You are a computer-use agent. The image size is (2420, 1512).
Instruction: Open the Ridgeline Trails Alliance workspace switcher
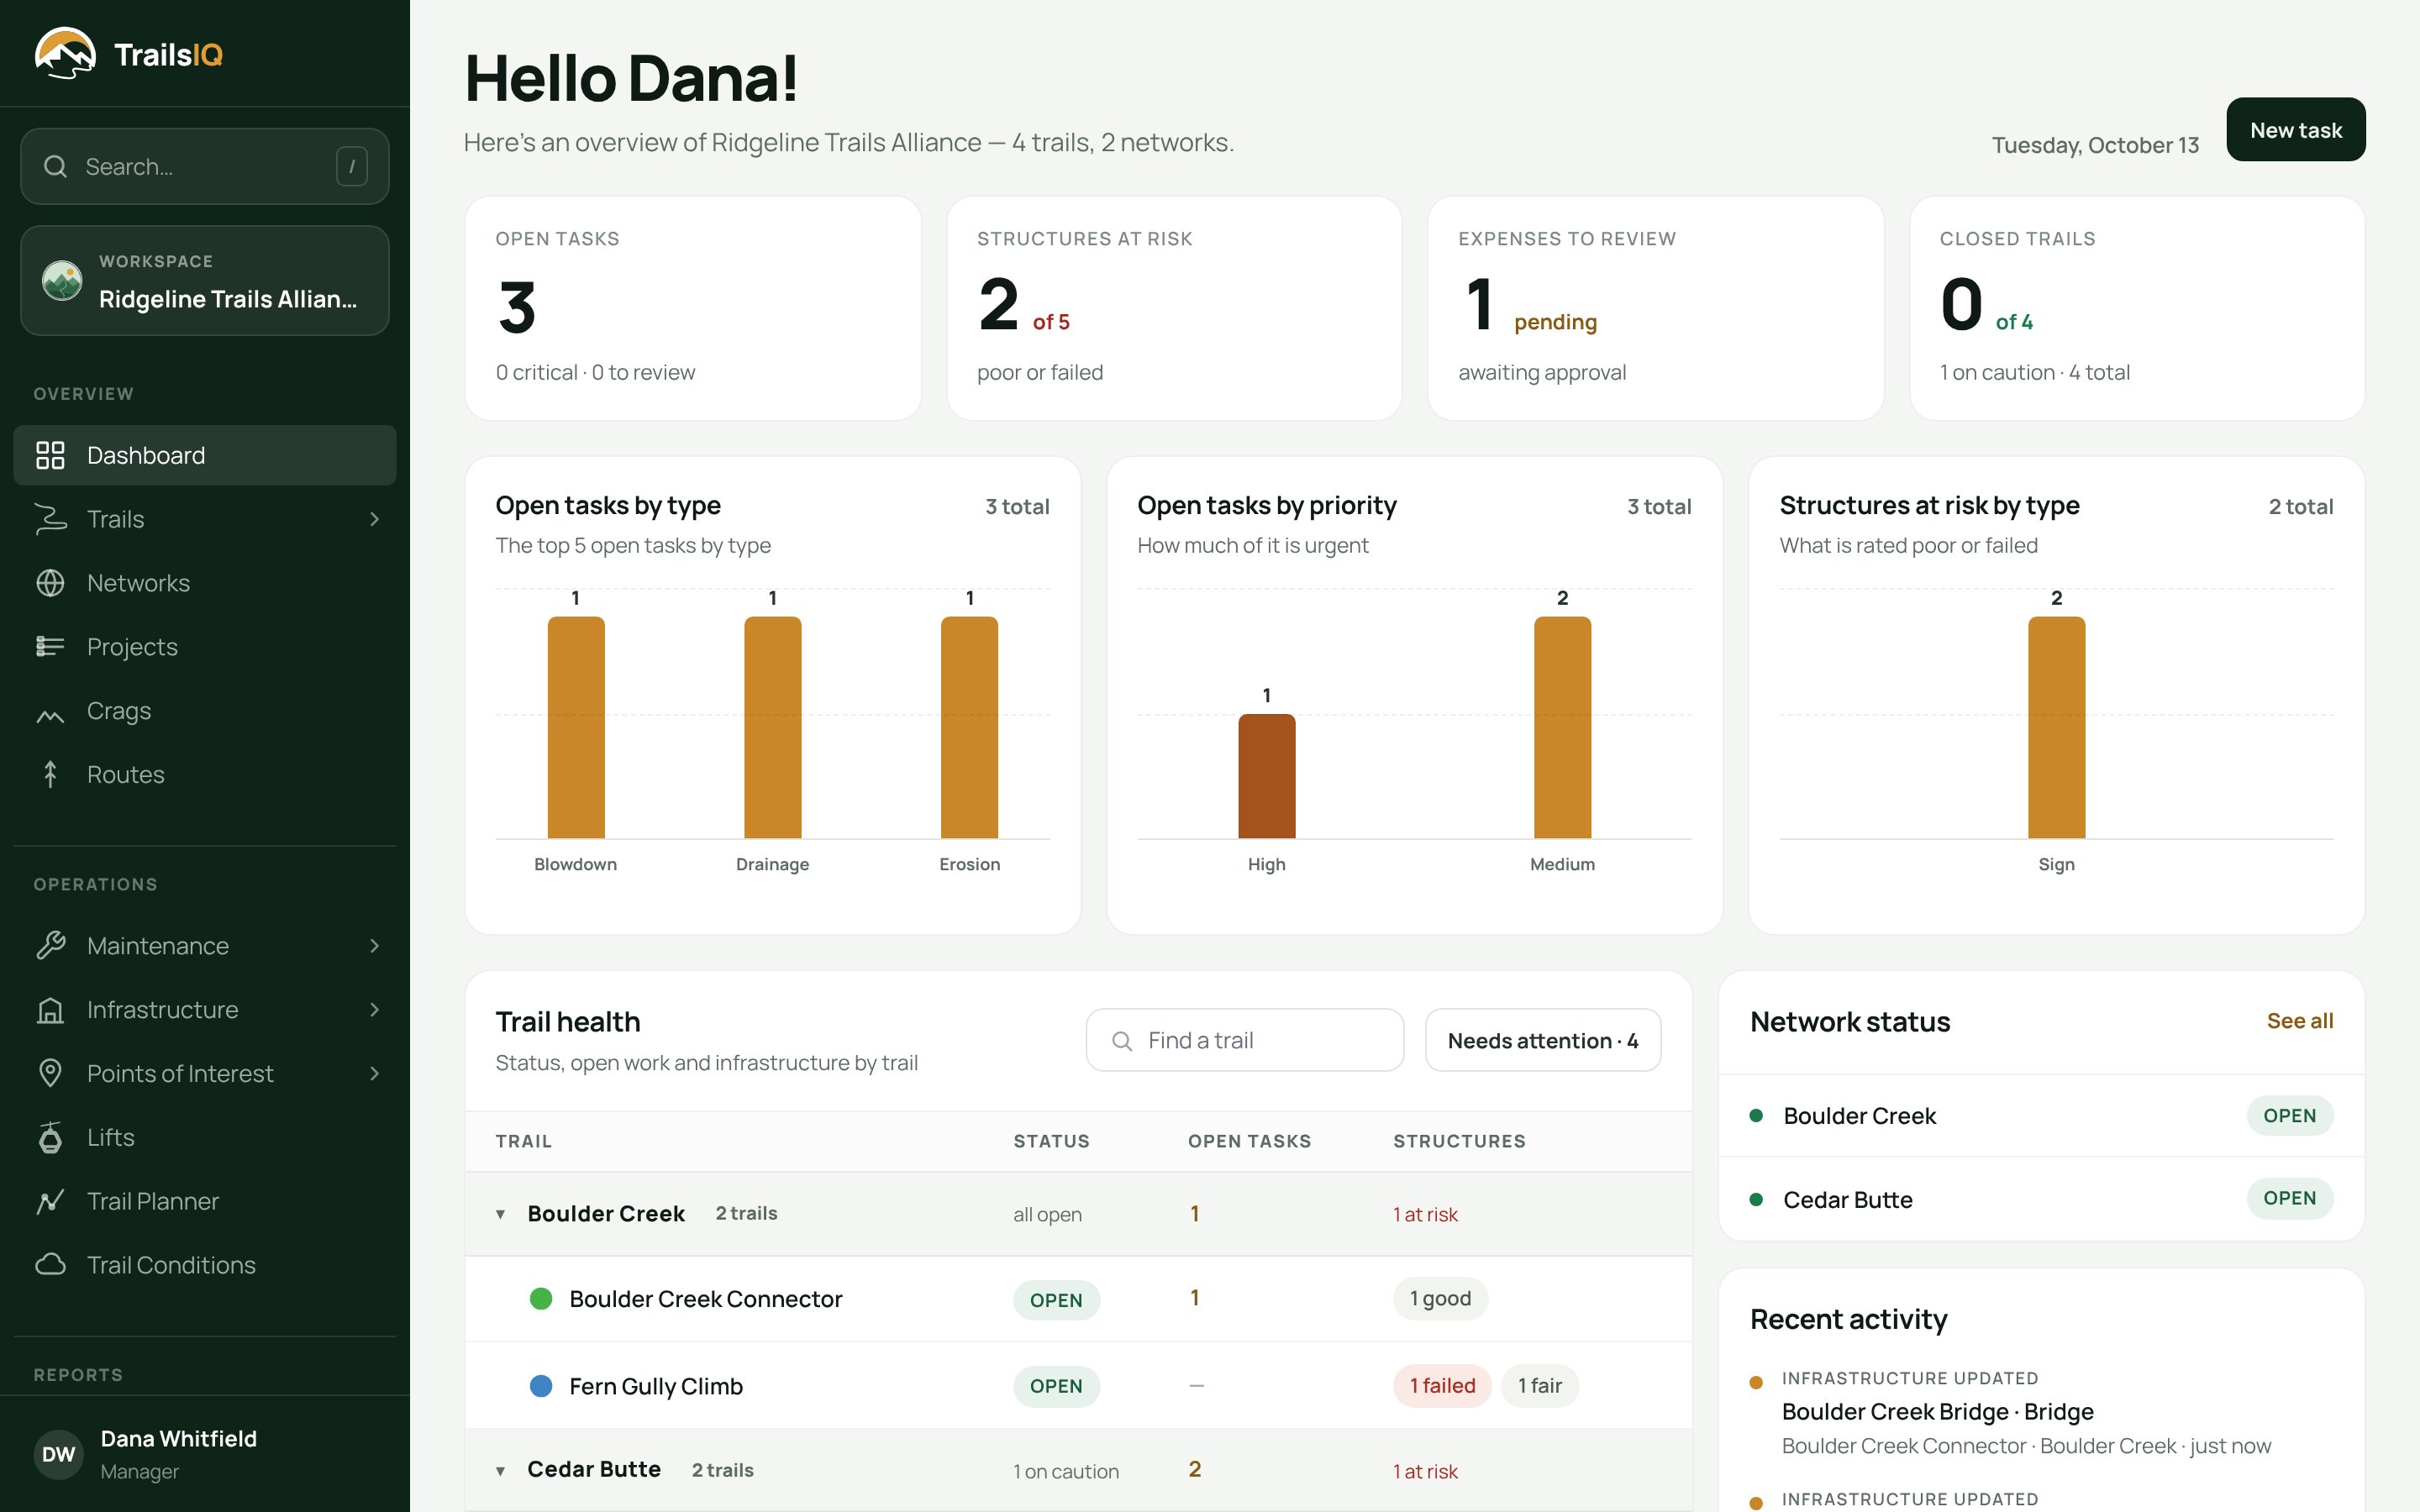pos(205,280)
